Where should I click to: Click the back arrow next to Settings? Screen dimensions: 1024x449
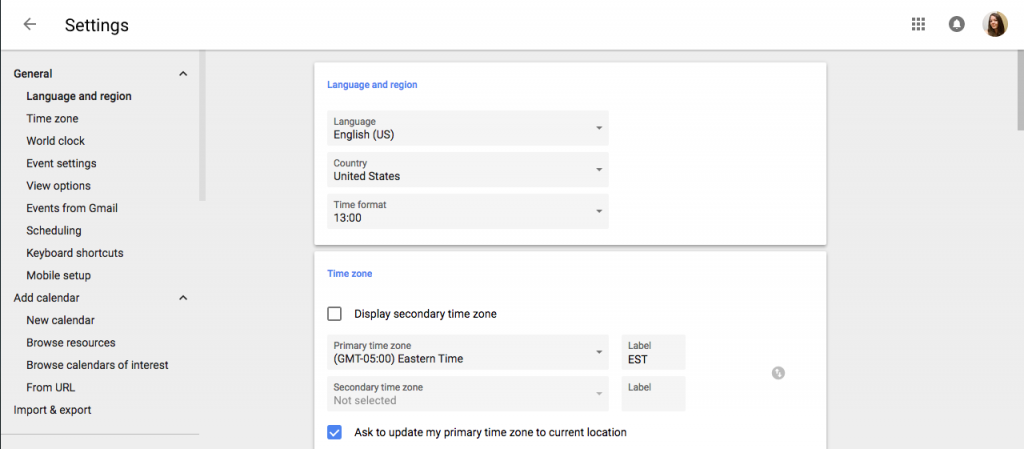(30, 25)
